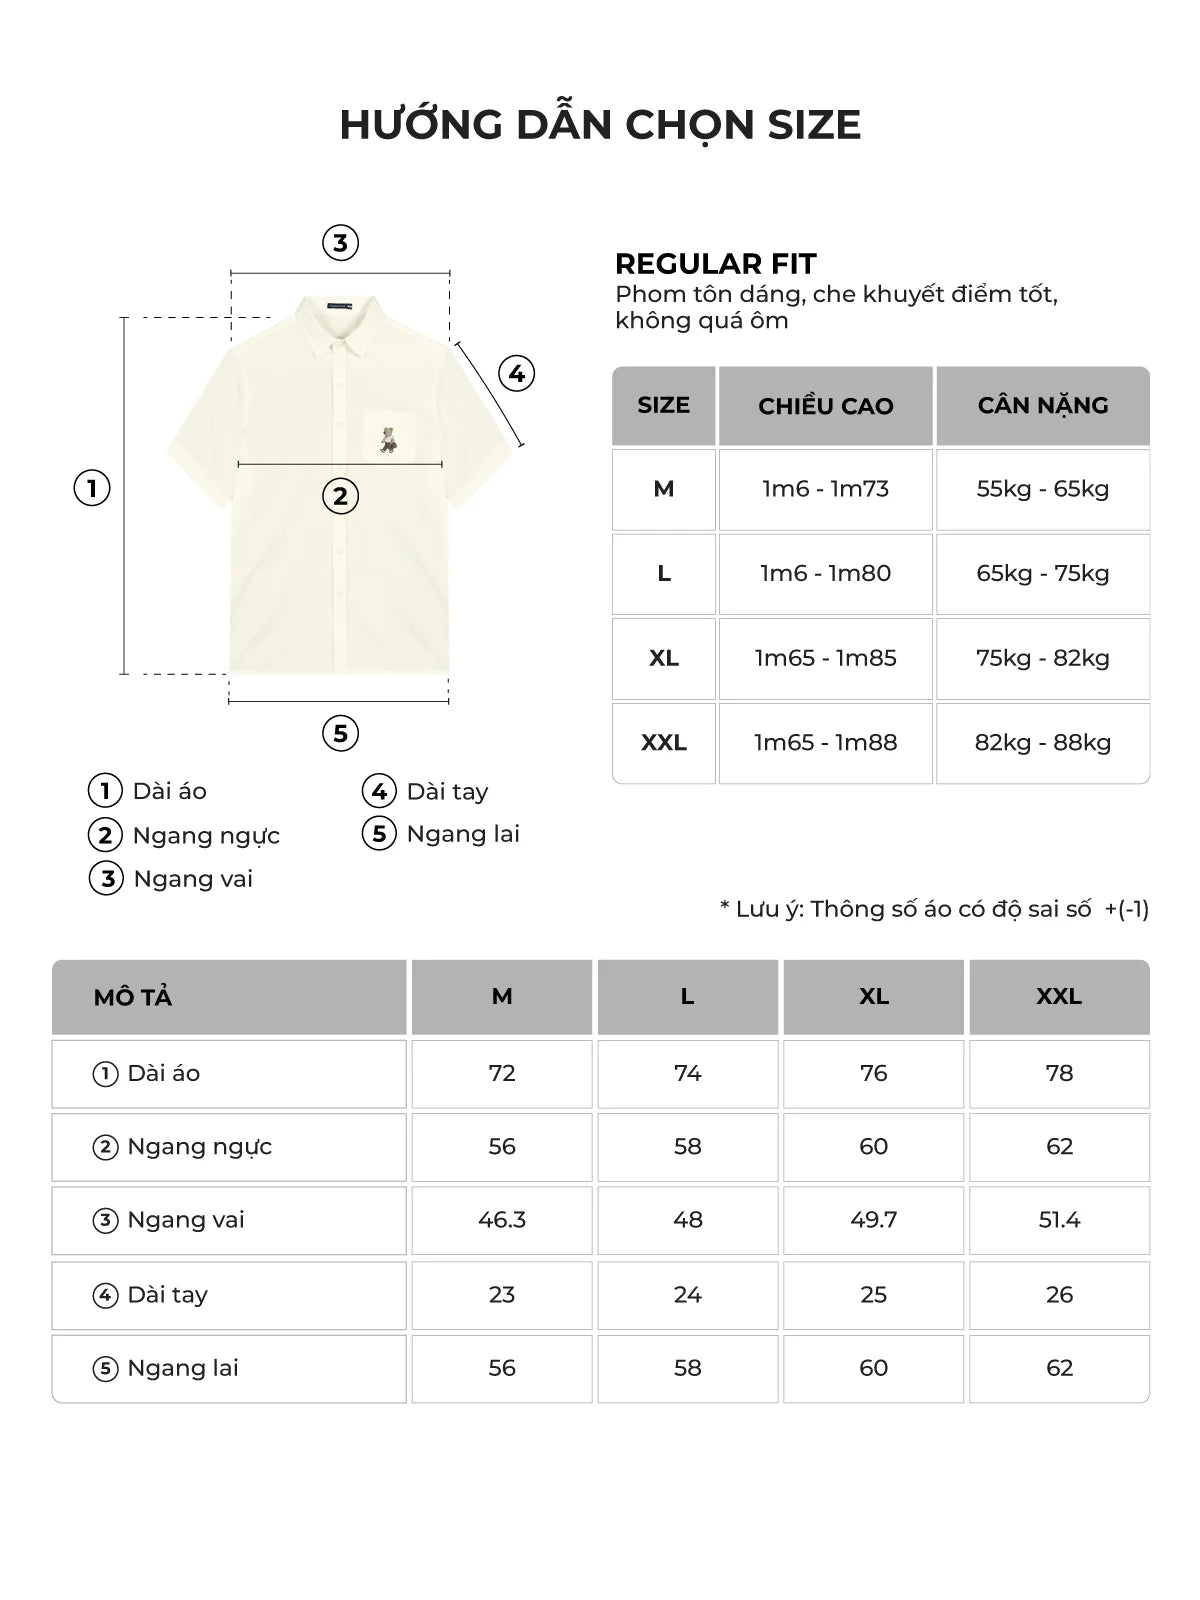Screen dimensions: 1200x1600
Task: Click the 82kg - 88kg weight cell
Action: coord(1043,743)
